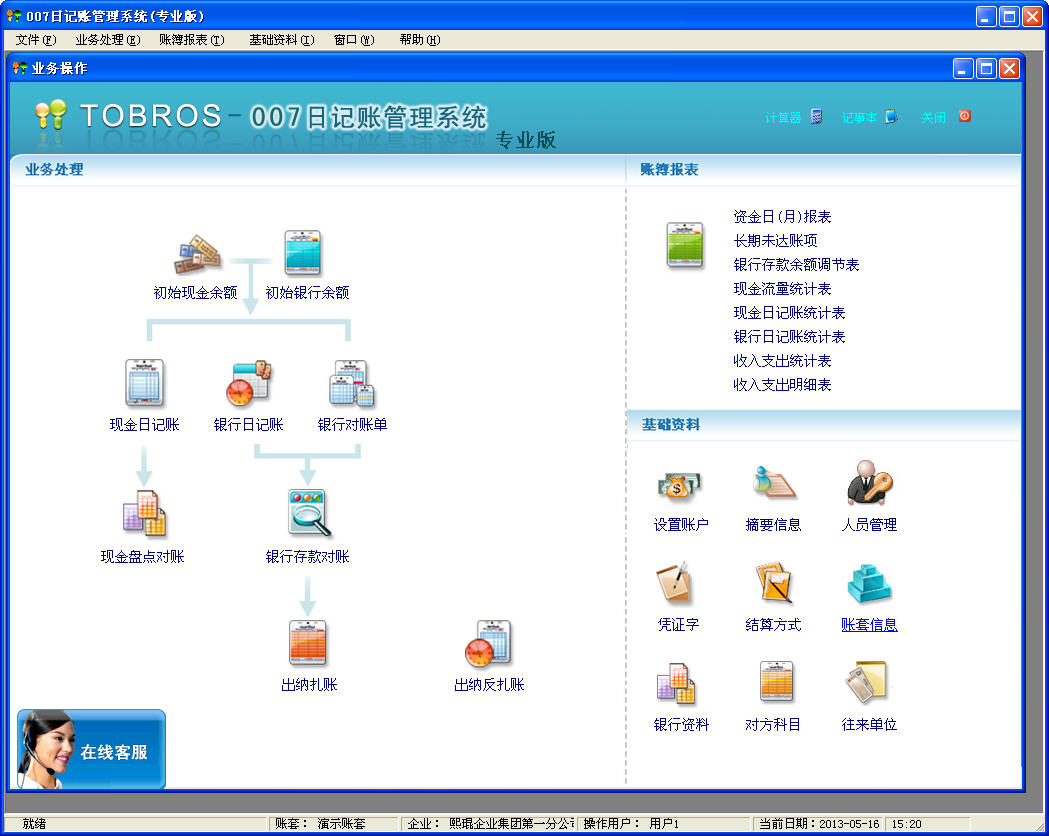Open the 银行日记账 icon
Screen dimensions: 1049x836
coord(248,383)
